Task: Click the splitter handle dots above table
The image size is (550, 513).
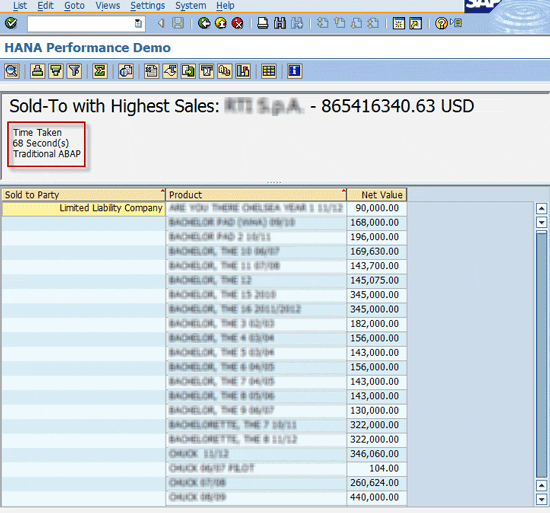Action: (x=274, y=182)
